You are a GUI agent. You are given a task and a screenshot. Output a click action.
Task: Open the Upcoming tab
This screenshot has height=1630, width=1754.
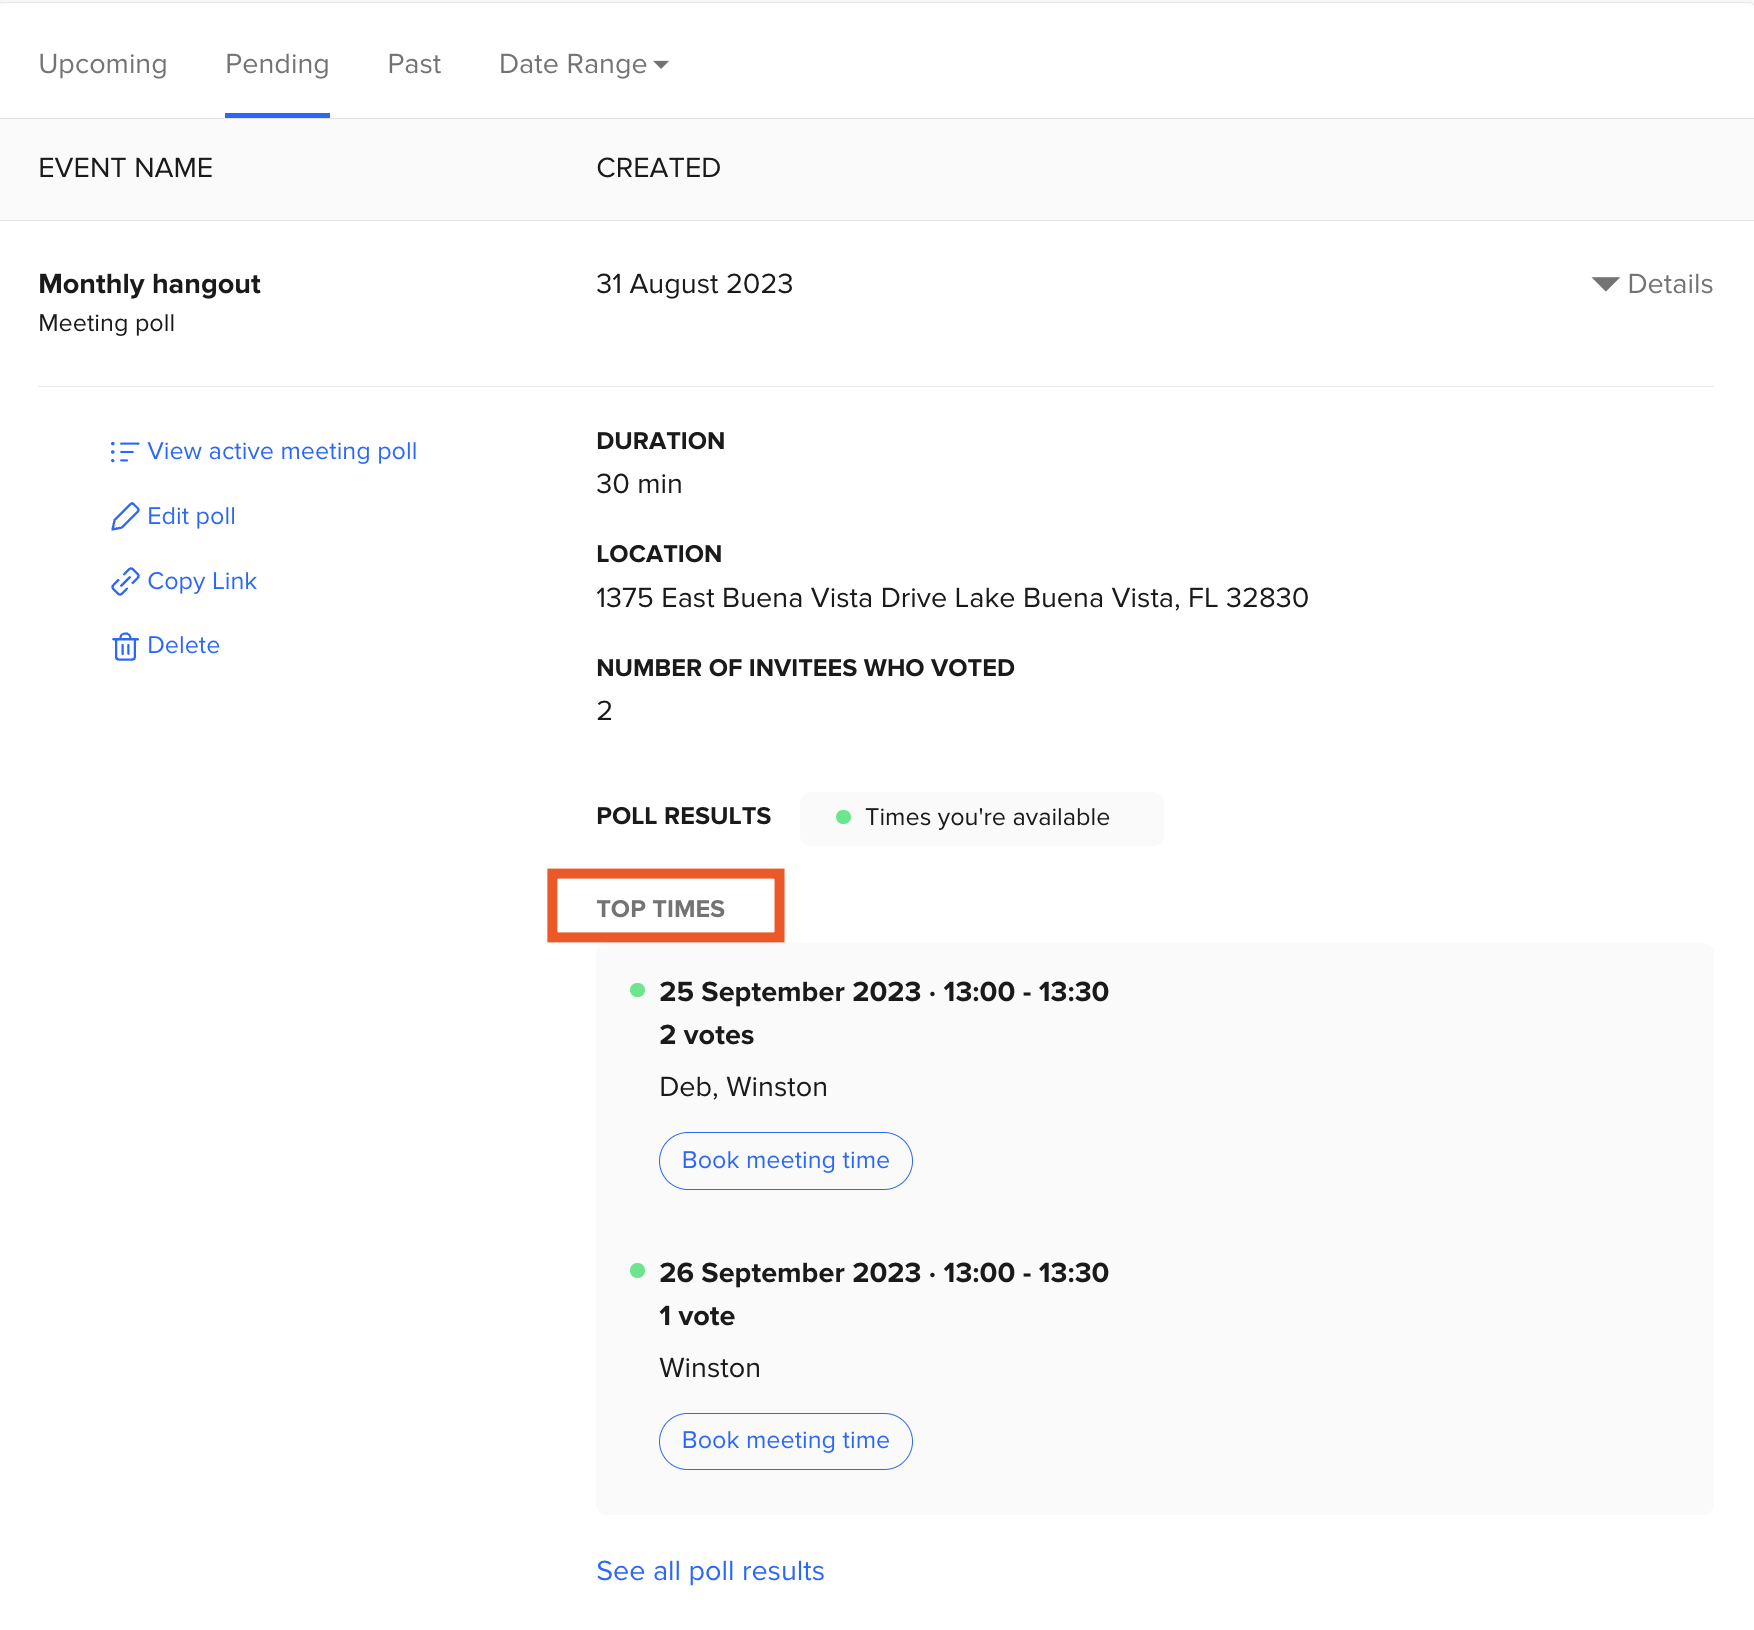tap(103, 64)
